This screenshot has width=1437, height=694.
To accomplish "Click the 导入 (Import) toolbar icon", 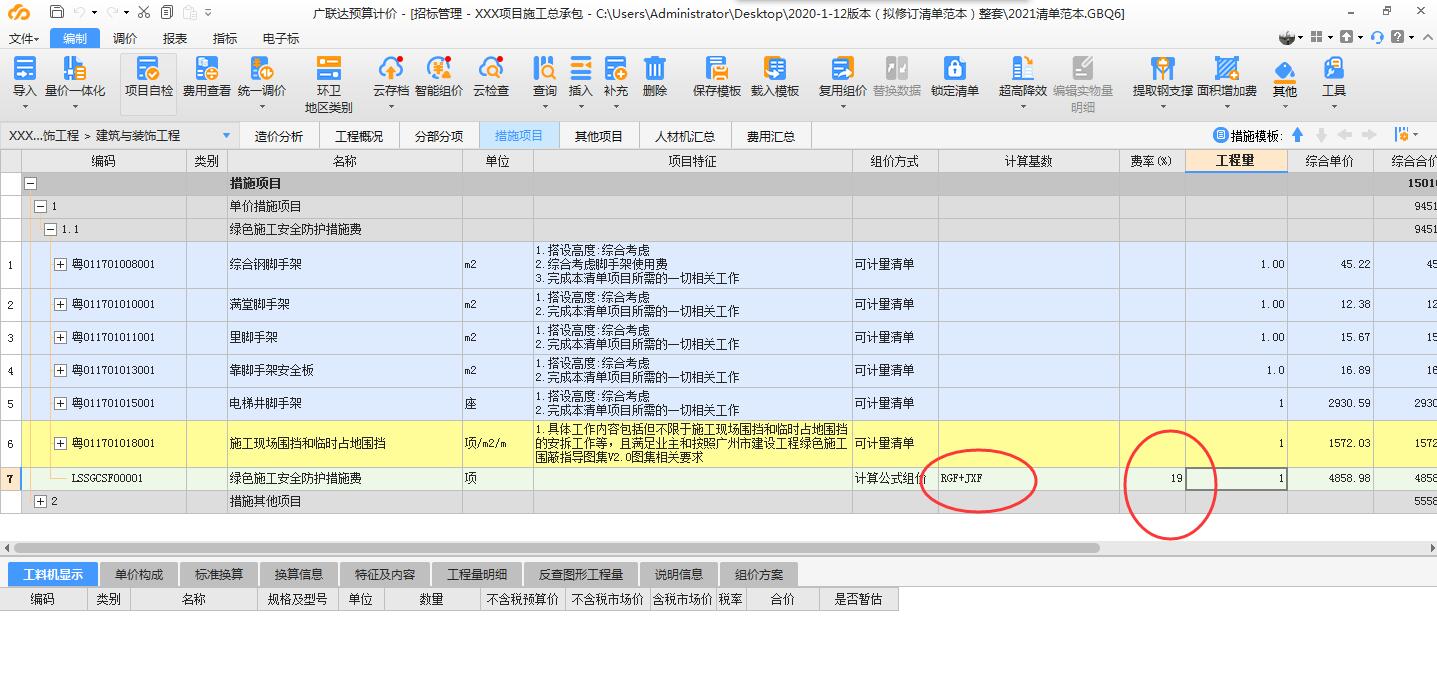I will pyautogui.click(x=24, y=68).
